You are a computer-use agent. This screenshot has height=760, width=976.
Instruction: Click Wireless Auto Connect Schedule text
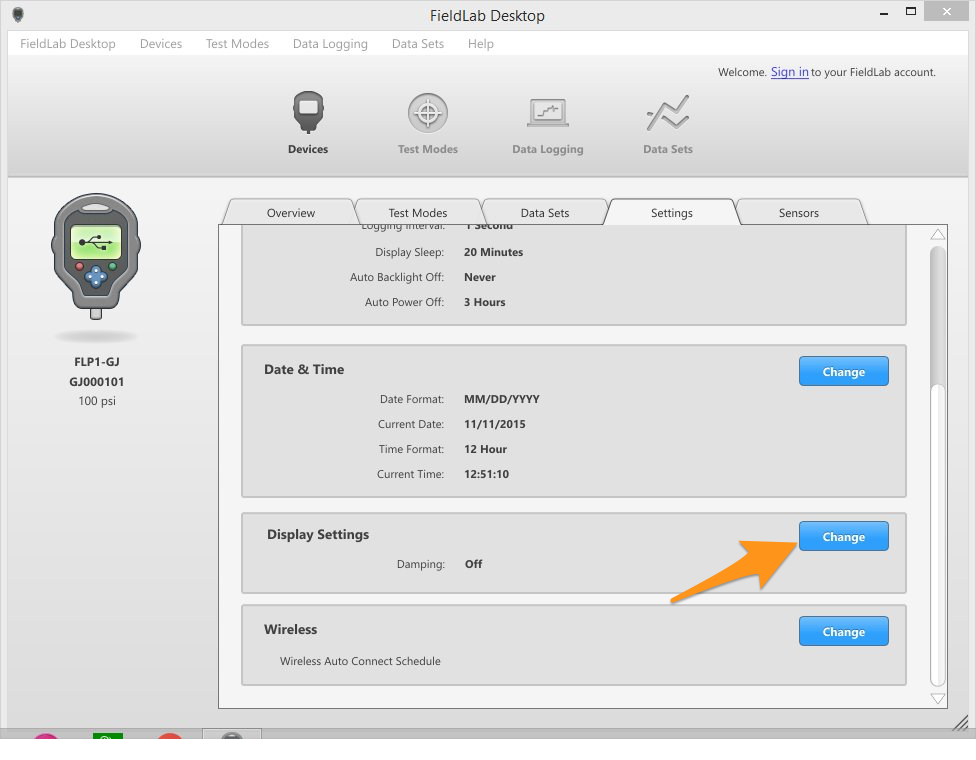pos(360,661)
